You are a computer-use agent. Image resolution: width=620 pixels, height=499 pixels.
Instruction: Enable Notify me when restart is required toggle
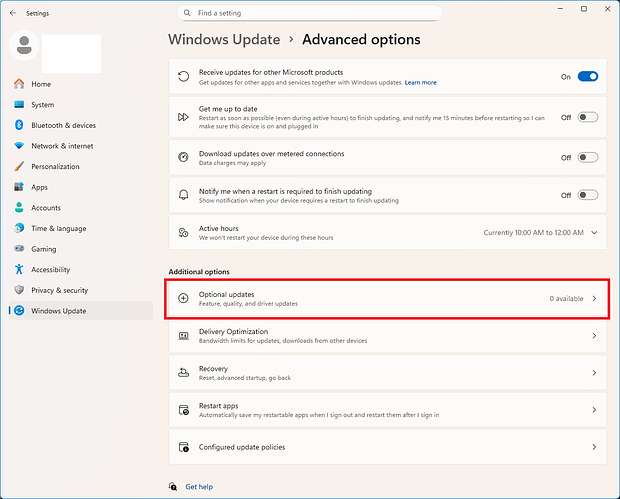(588, 195)
